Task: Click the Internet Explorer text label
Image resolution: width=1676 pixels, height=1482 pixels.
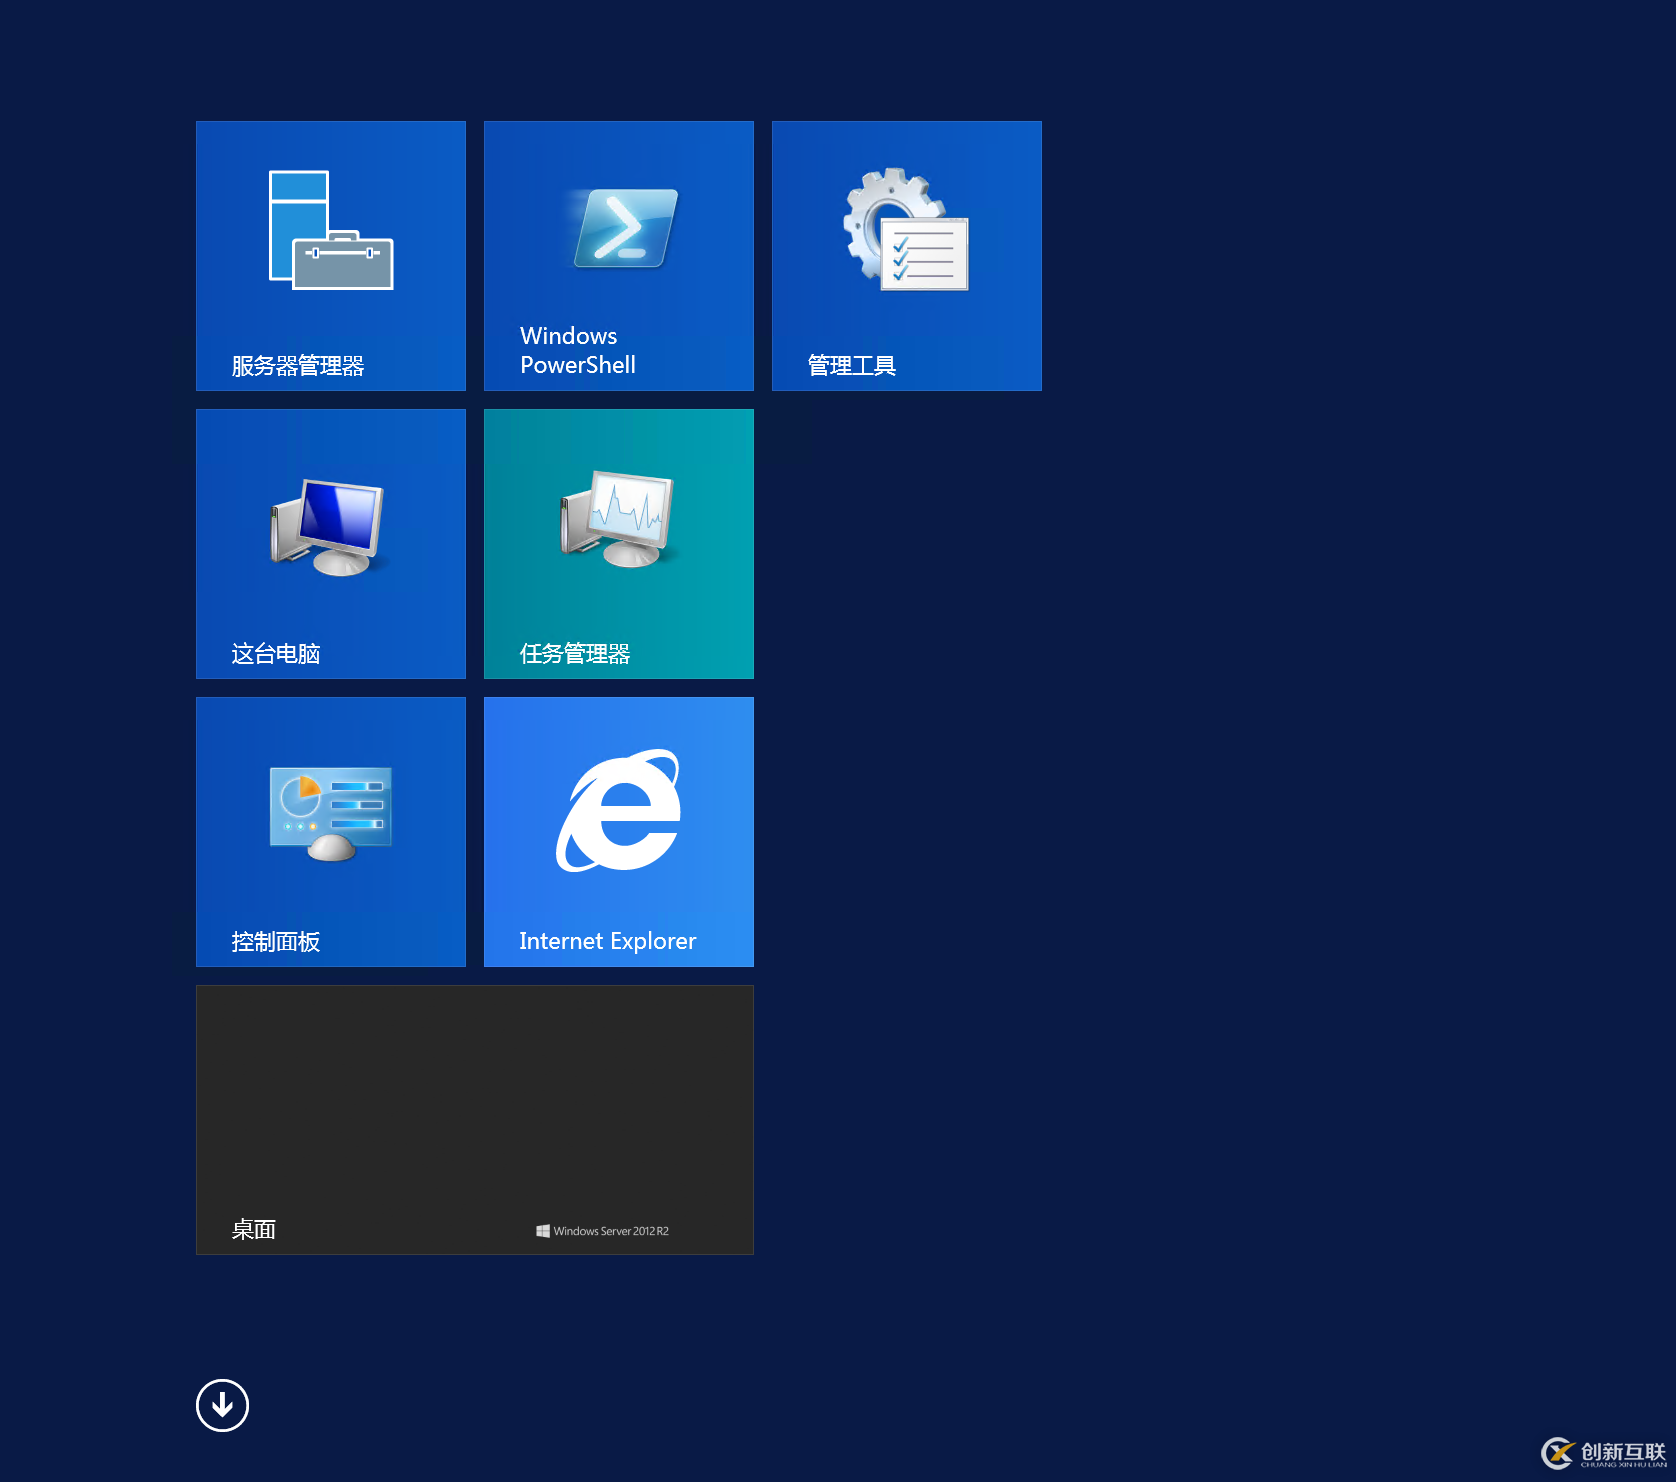Action: coord(607,941)
